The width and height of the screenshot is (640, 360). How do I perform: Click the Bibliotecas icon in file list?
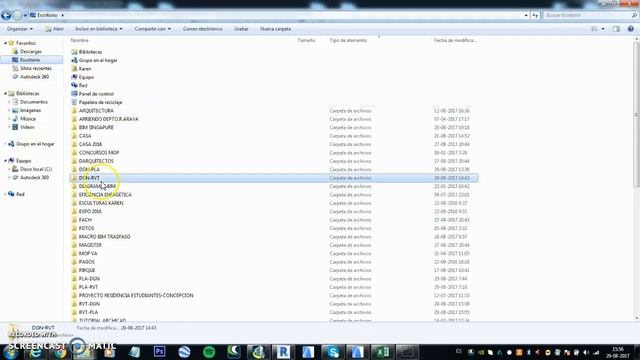click(74, 52)
